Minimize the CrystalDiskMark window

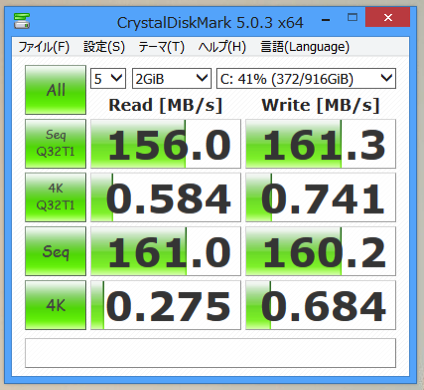tap(326, 20)
